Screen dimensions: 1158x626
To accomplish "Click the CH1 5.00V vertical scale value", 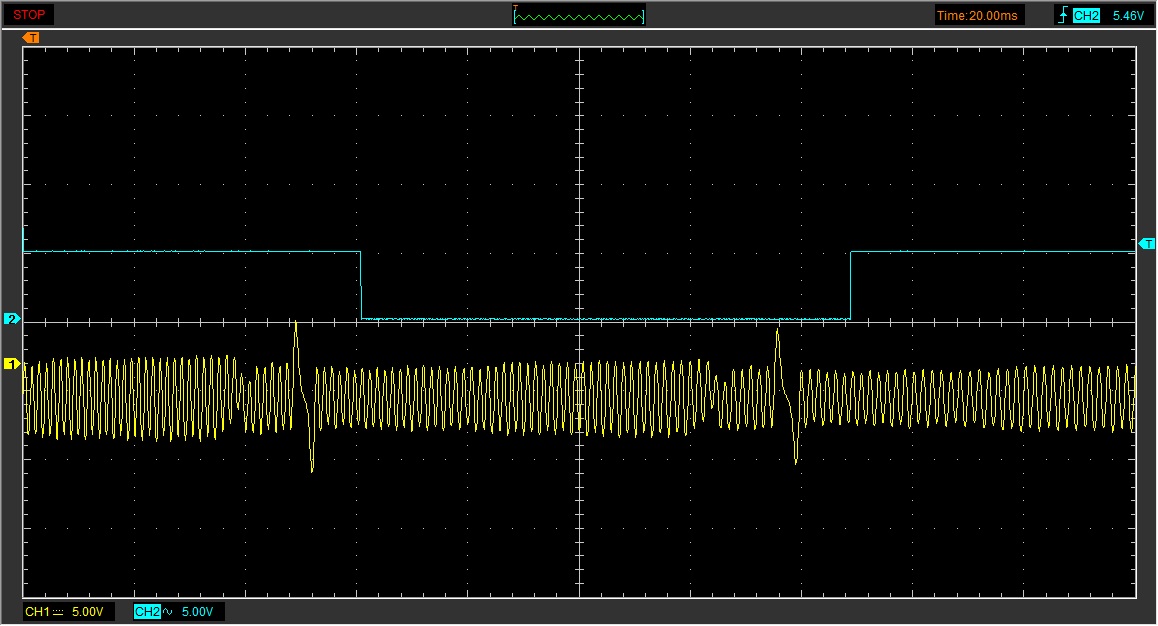I will point(87,612).
